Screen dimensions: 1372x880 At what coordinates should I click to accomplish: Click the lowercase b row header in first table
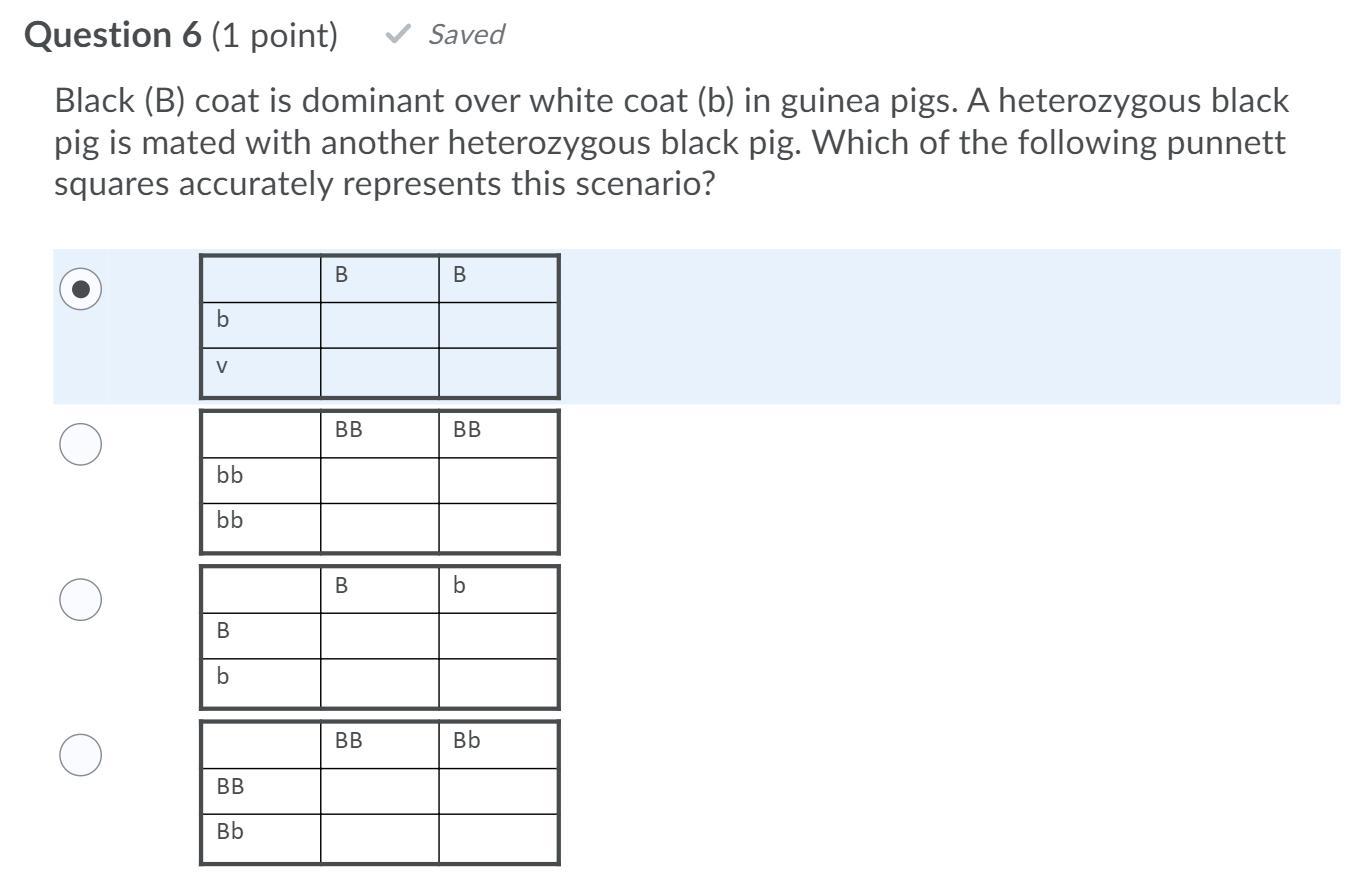[223, 320]
